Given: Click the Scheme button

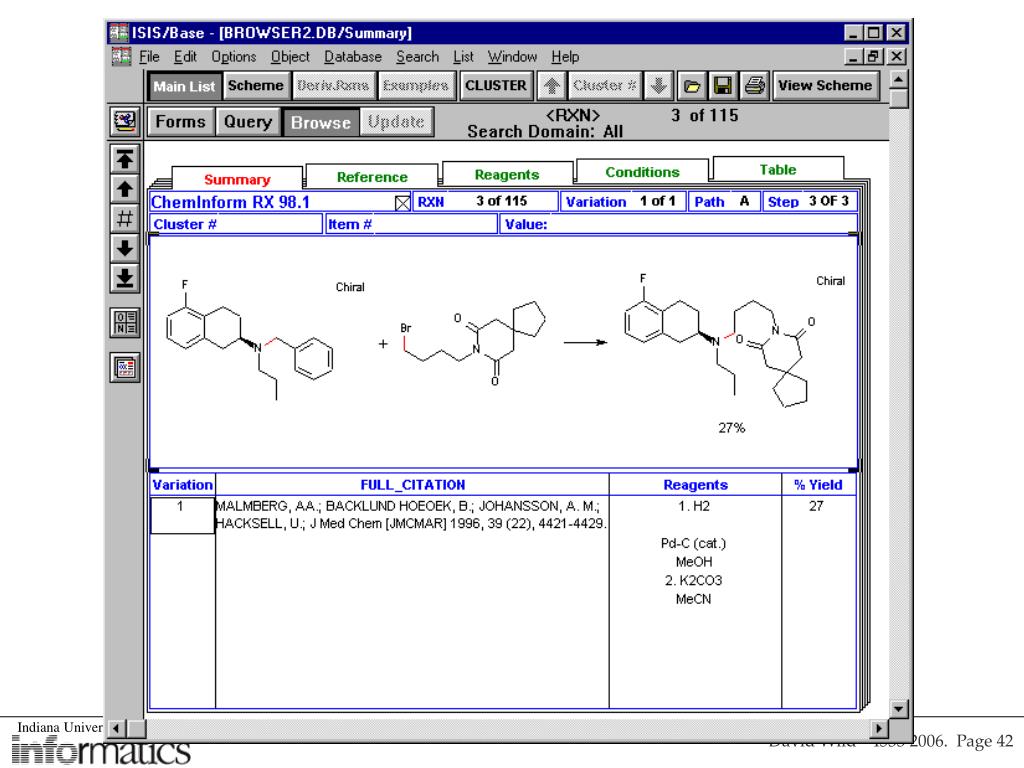Looking at the screenshot, I should tap(255, 86).
